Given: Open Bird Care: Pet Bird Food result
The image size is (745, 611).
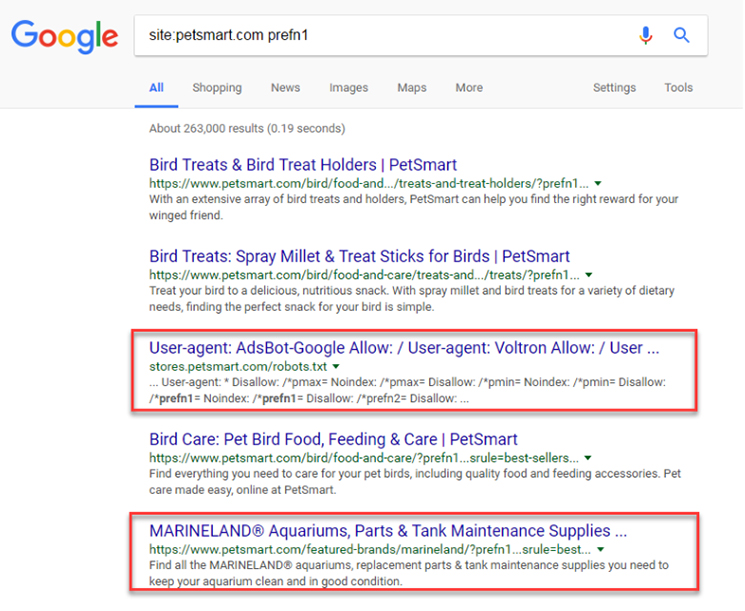Looking at the screenshot, I should (334, 439).
